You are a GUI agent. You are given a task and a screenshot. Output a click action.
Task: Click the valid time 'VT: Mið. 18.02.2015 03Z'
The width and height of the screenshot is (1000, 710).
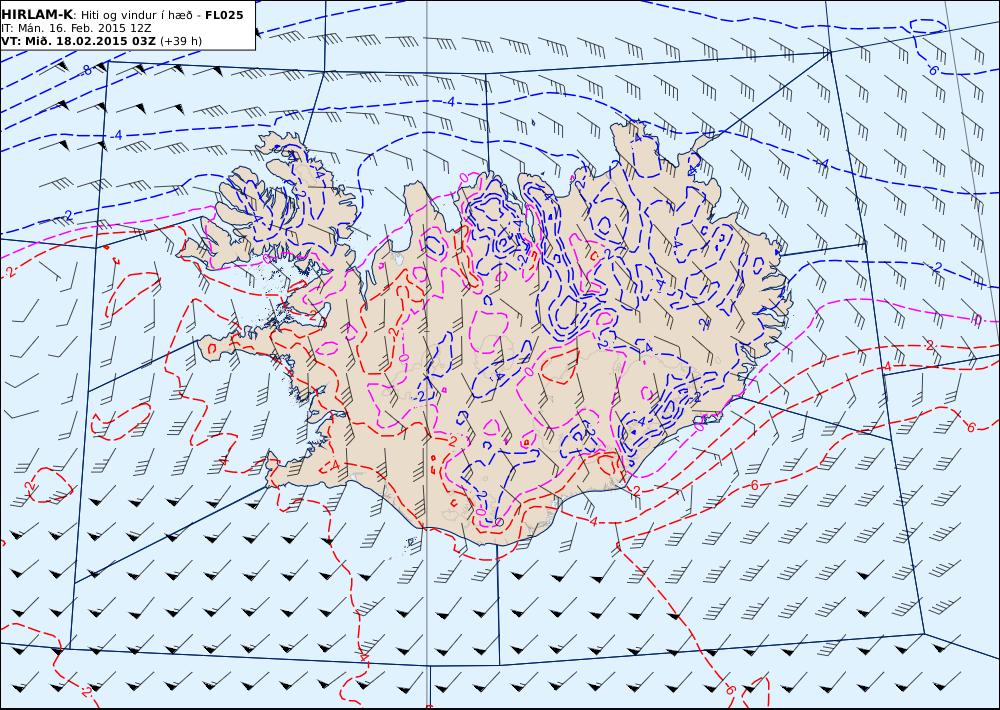[x=78, y=41]
